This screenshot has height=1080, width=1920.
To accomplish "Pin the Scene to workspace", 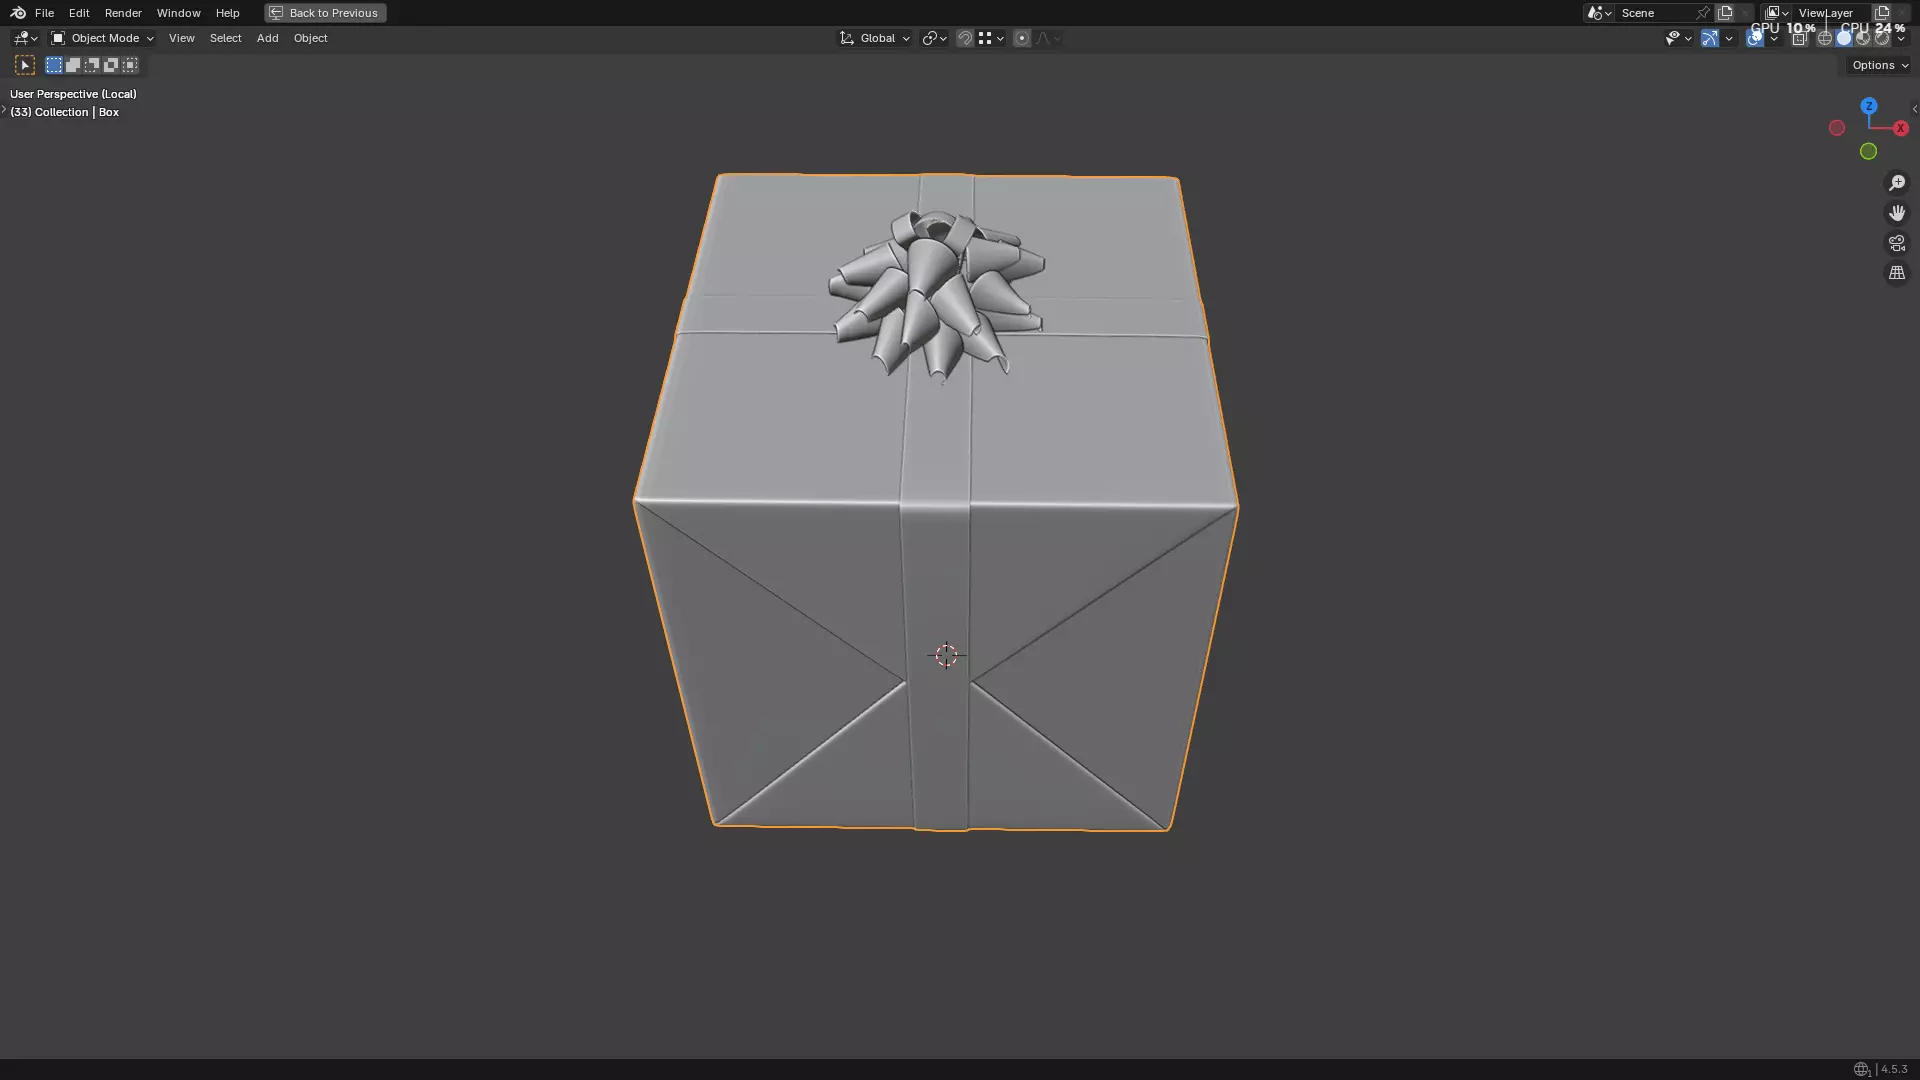I will pos(1702,13).
